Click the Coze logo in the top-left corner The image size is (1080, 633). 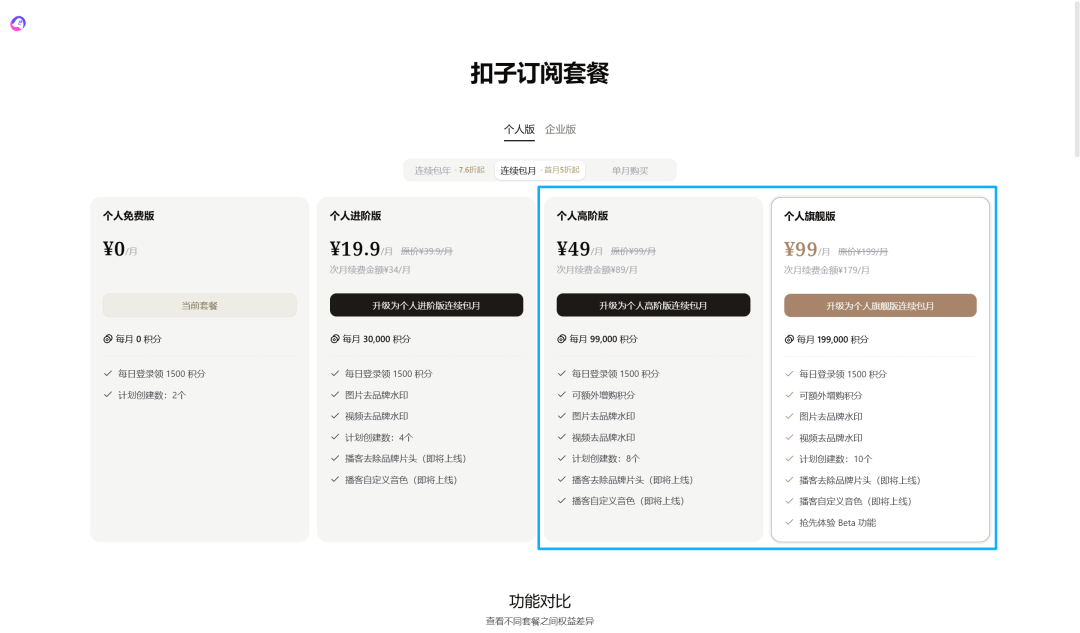click(x=17, y=22)
